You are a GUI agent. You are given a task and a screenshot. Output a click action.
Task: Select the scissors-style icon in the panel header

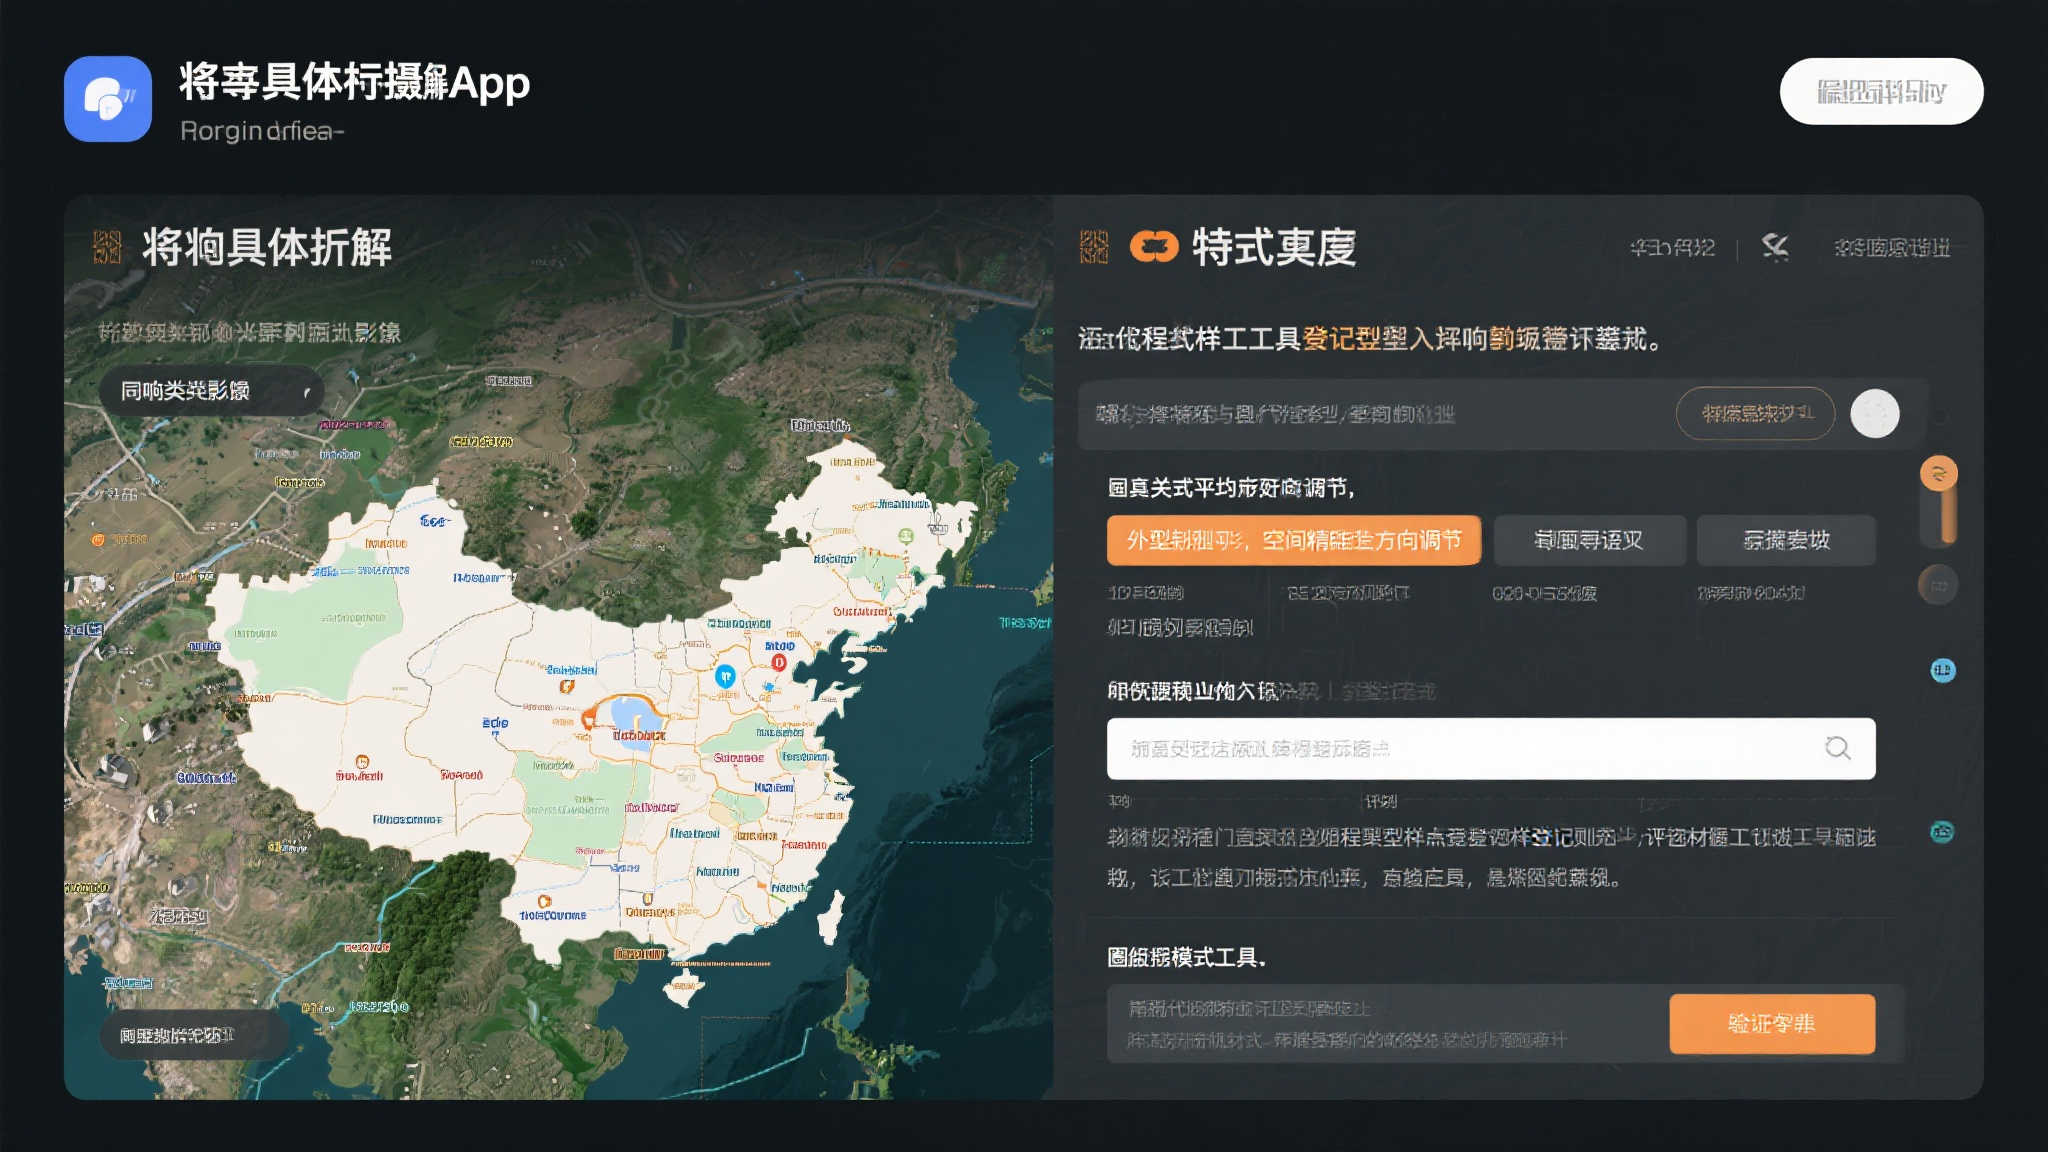(x=1776, y=247)
